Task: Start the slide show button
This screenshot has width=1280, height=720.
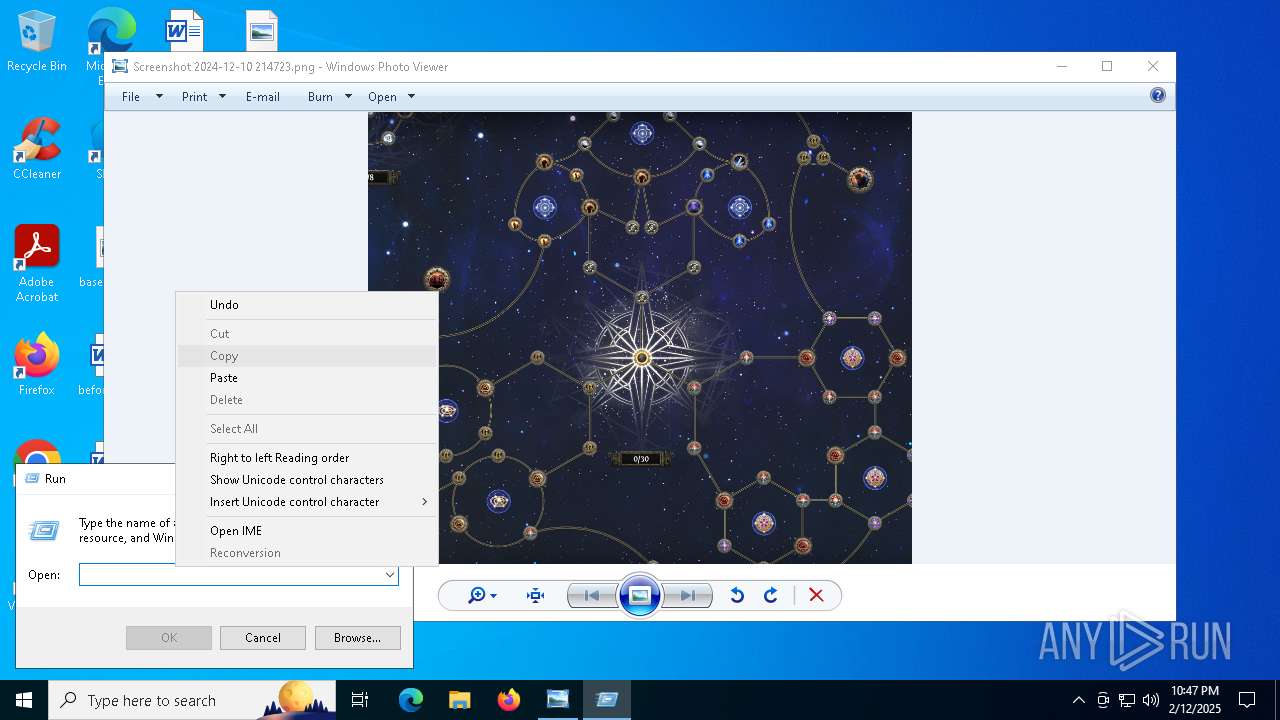Action: click(x=640, y=595)
